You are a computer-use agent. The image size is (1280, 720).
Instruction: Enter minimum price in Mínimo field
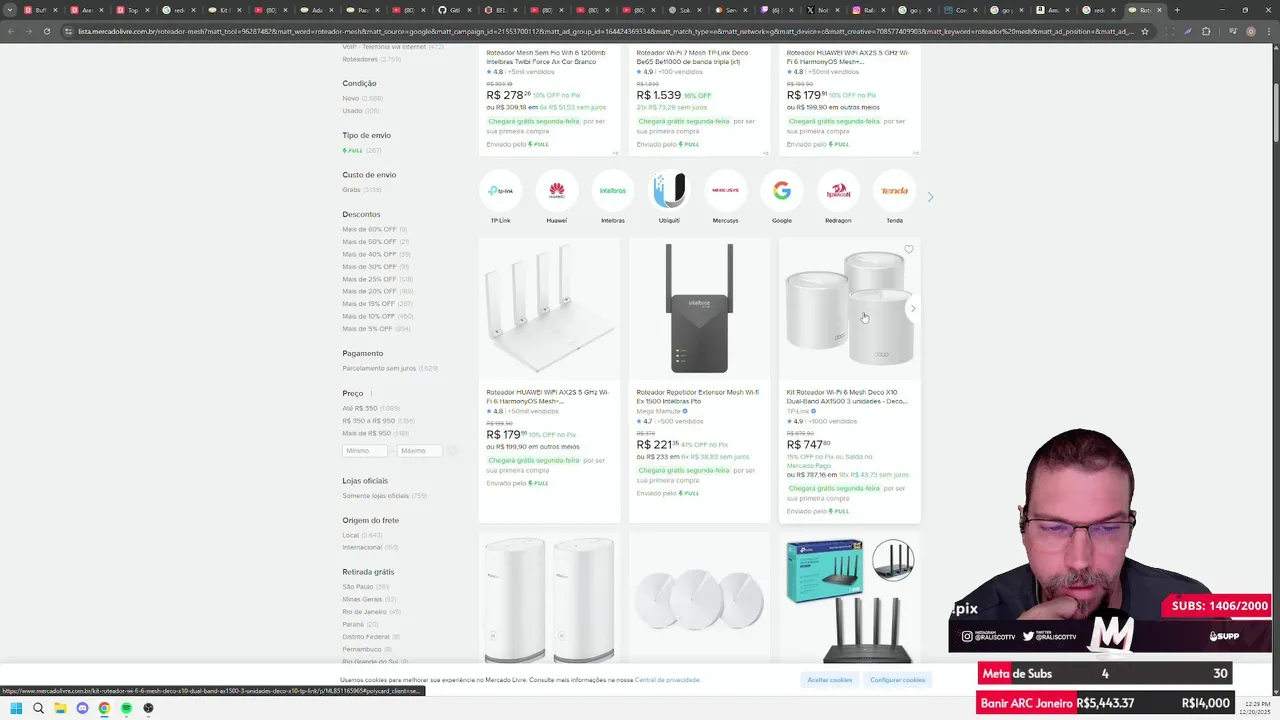365,451
